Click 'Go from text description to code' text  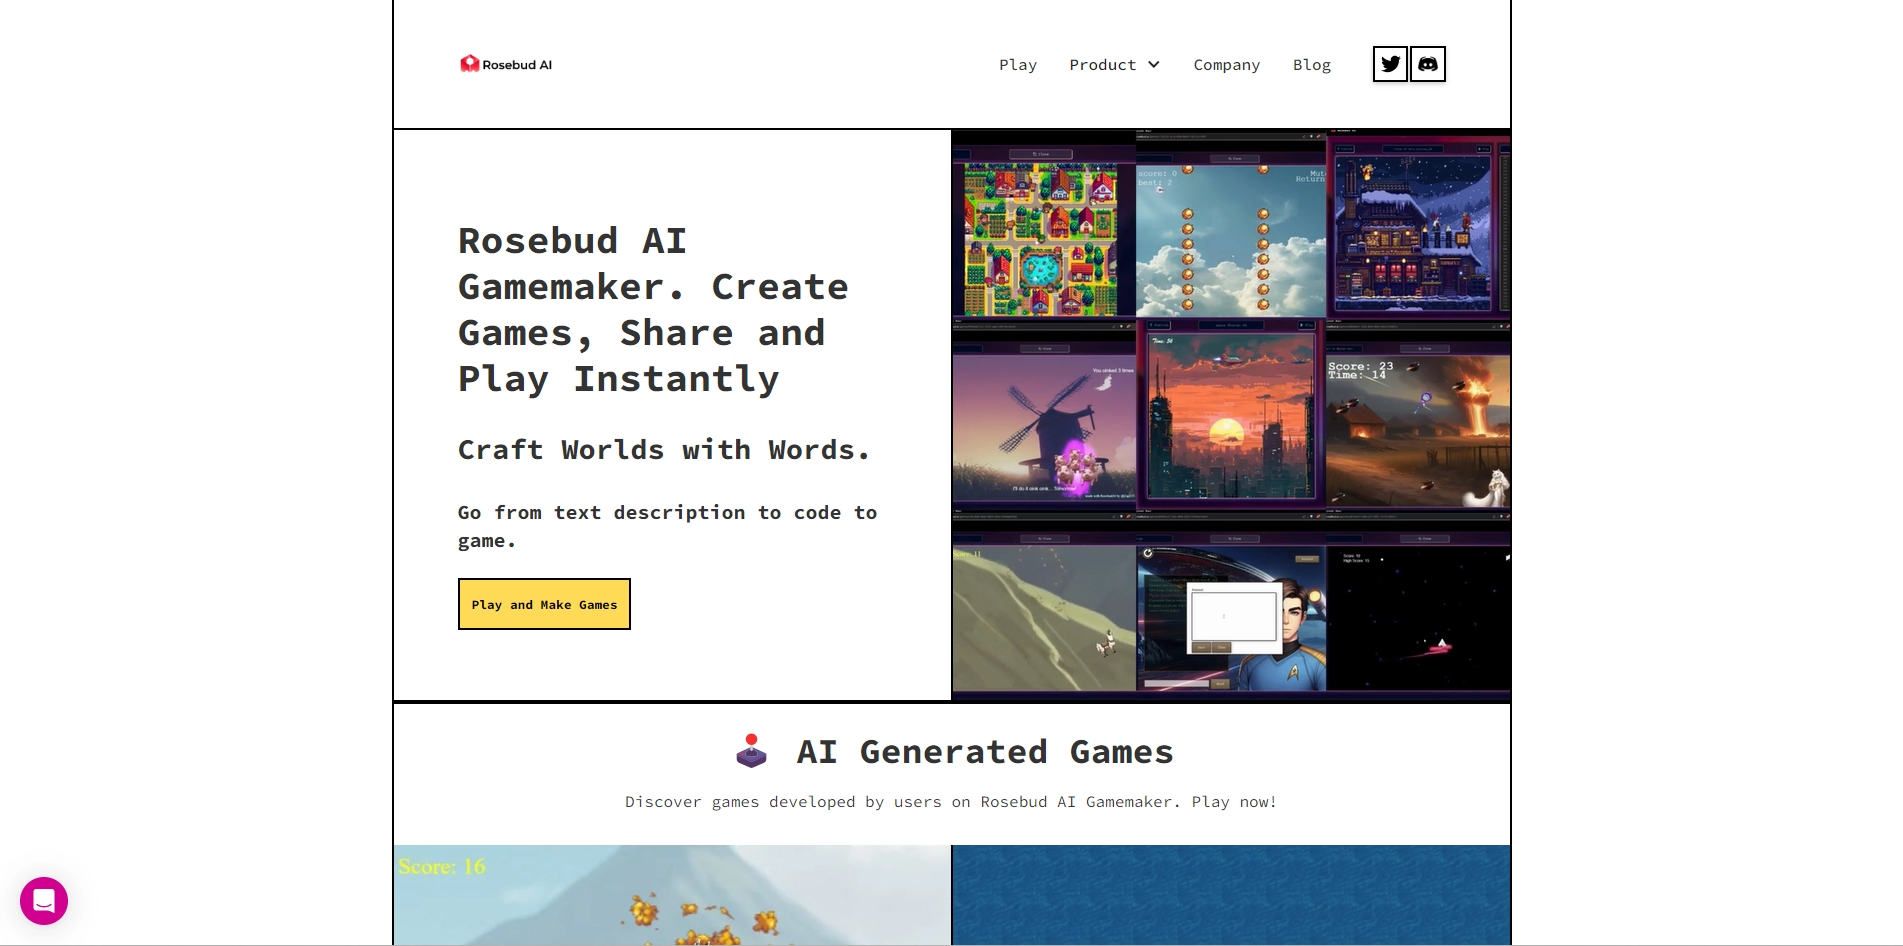(668, 526)
